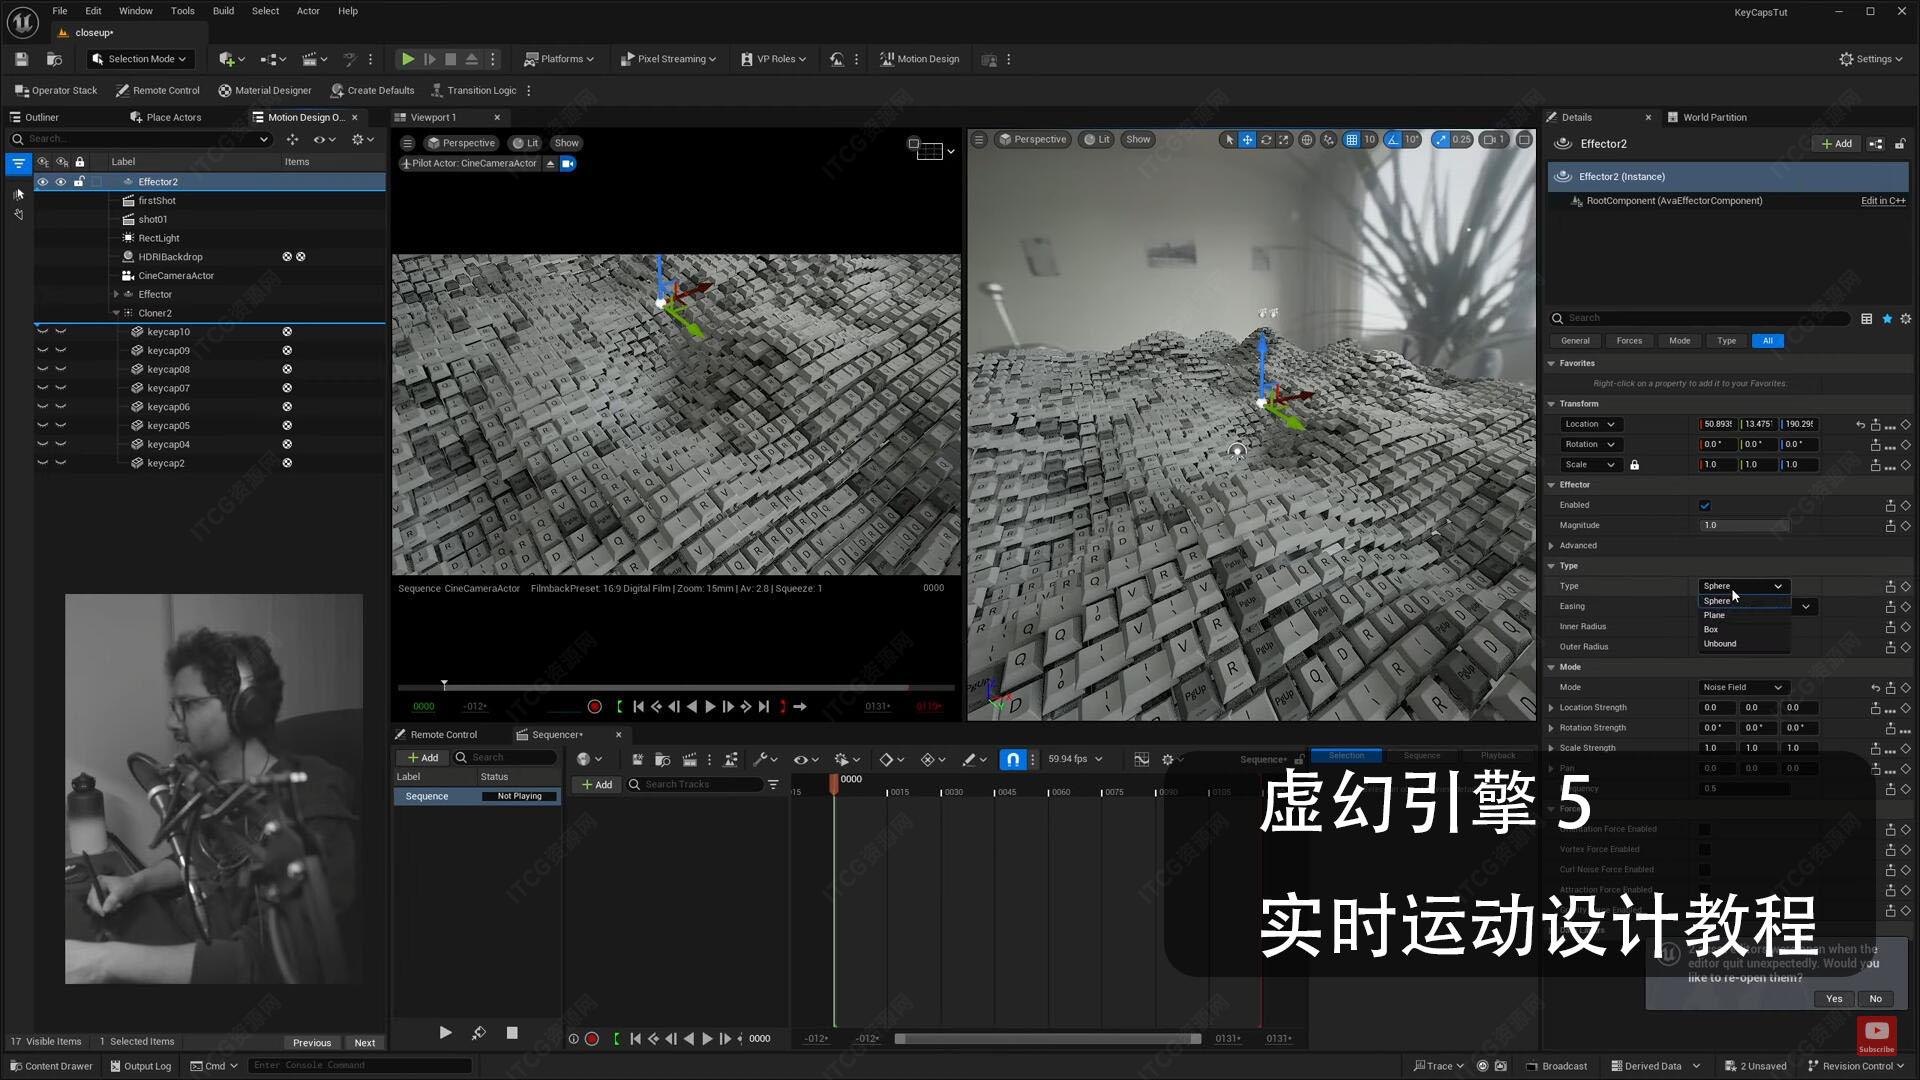Choose Plane from the Type dropdown list
The height and width of the screenshot is (1080, 1920).
pos(1714,615)
